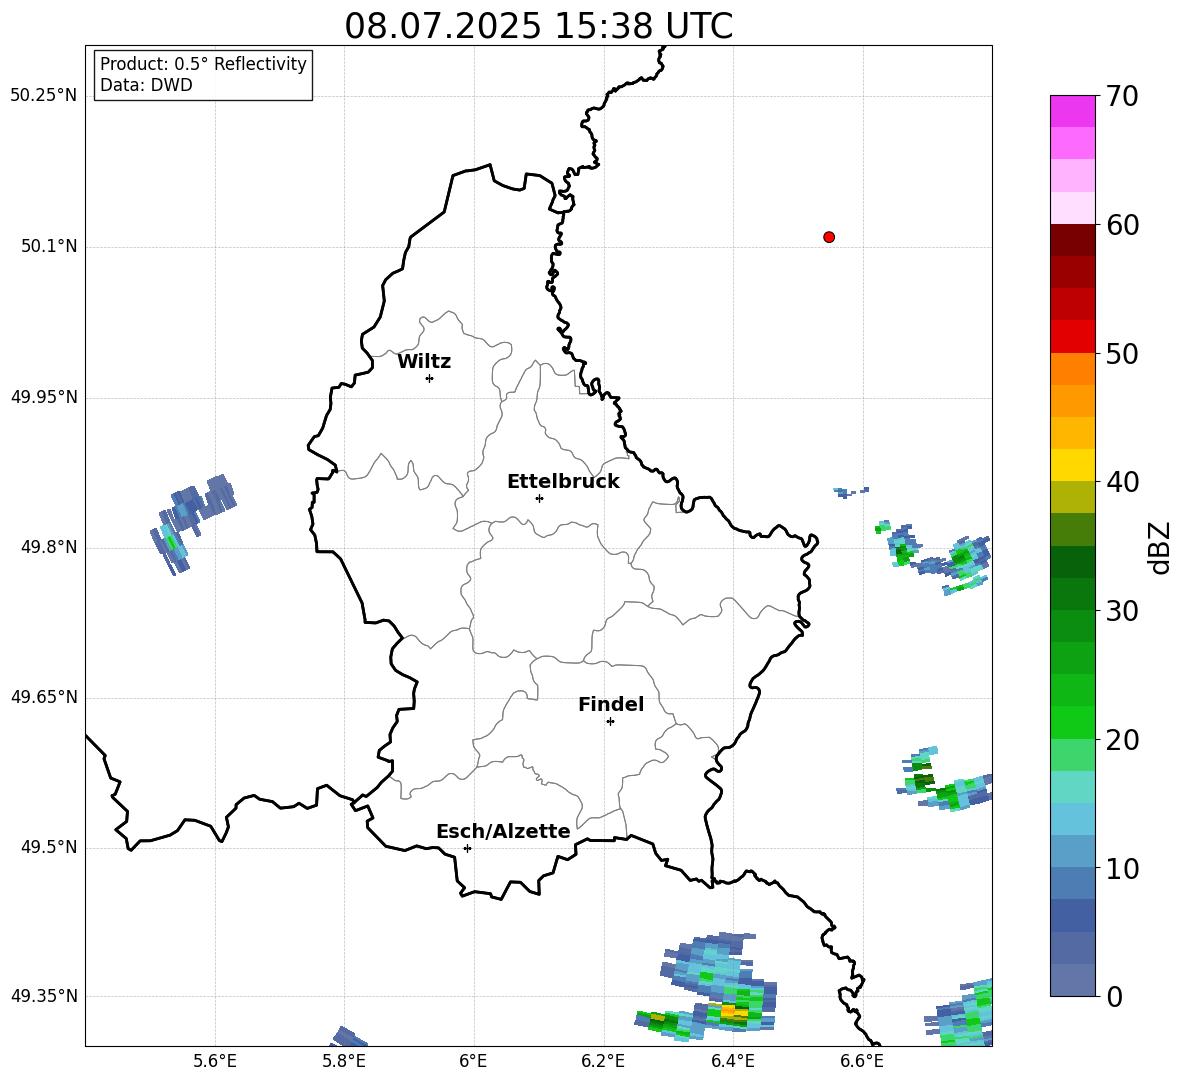
Task: Click the Findel station cross marker
Action: [x=610, y=721]
